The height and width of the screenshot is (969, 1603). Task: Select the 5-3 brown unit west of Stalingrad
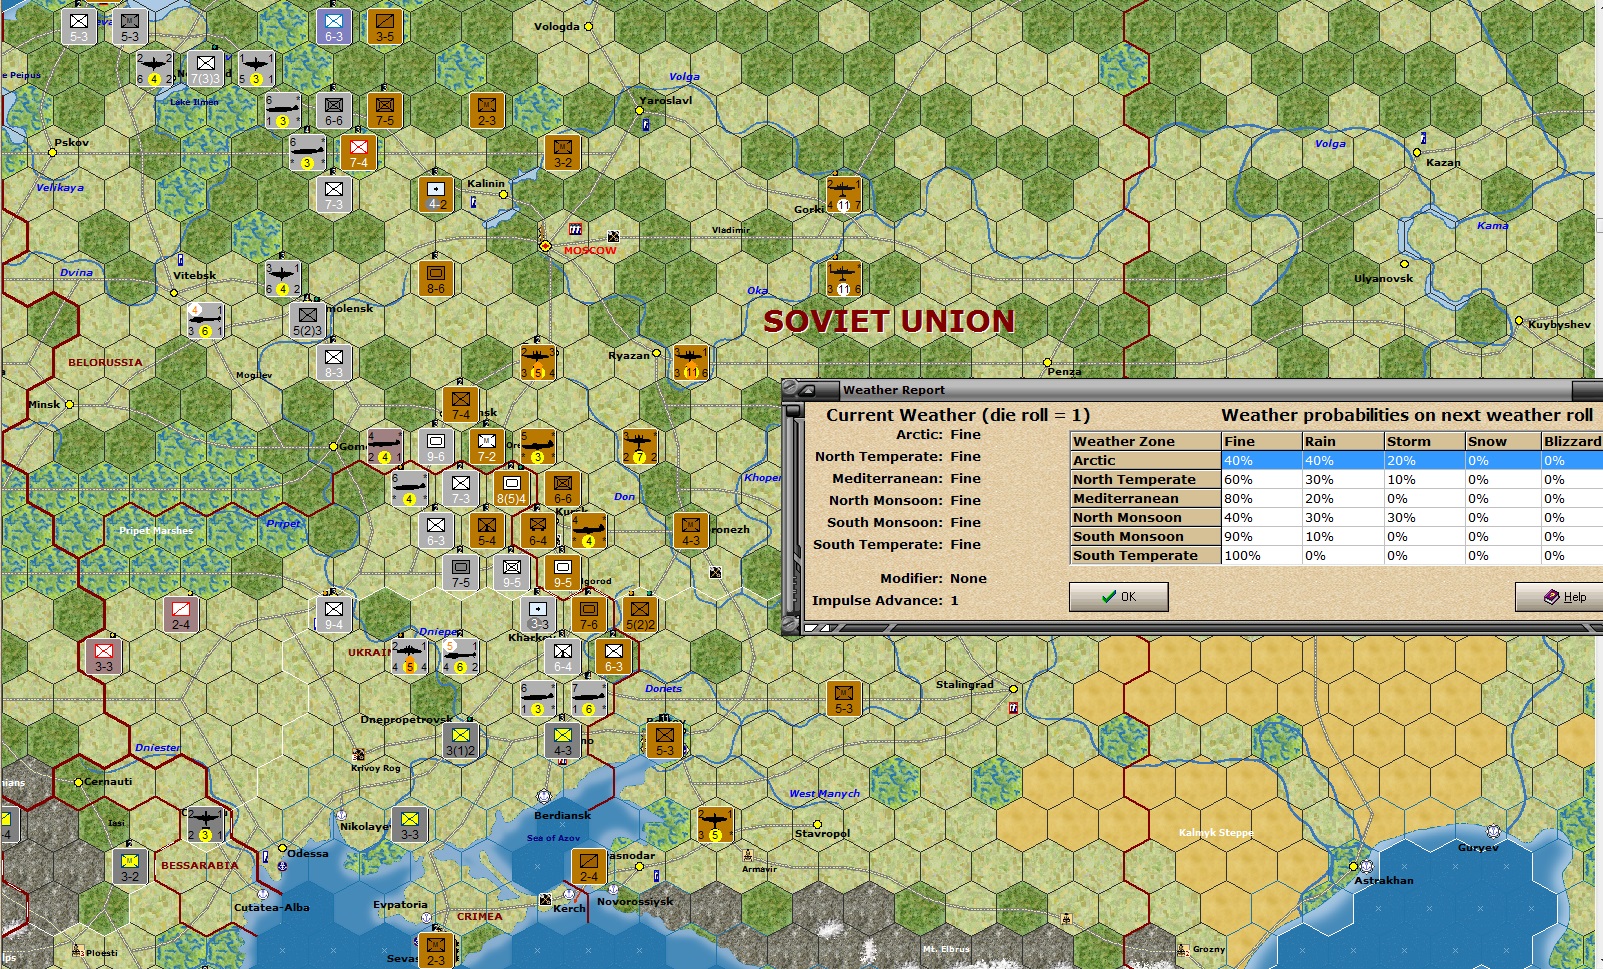point(844,699)
